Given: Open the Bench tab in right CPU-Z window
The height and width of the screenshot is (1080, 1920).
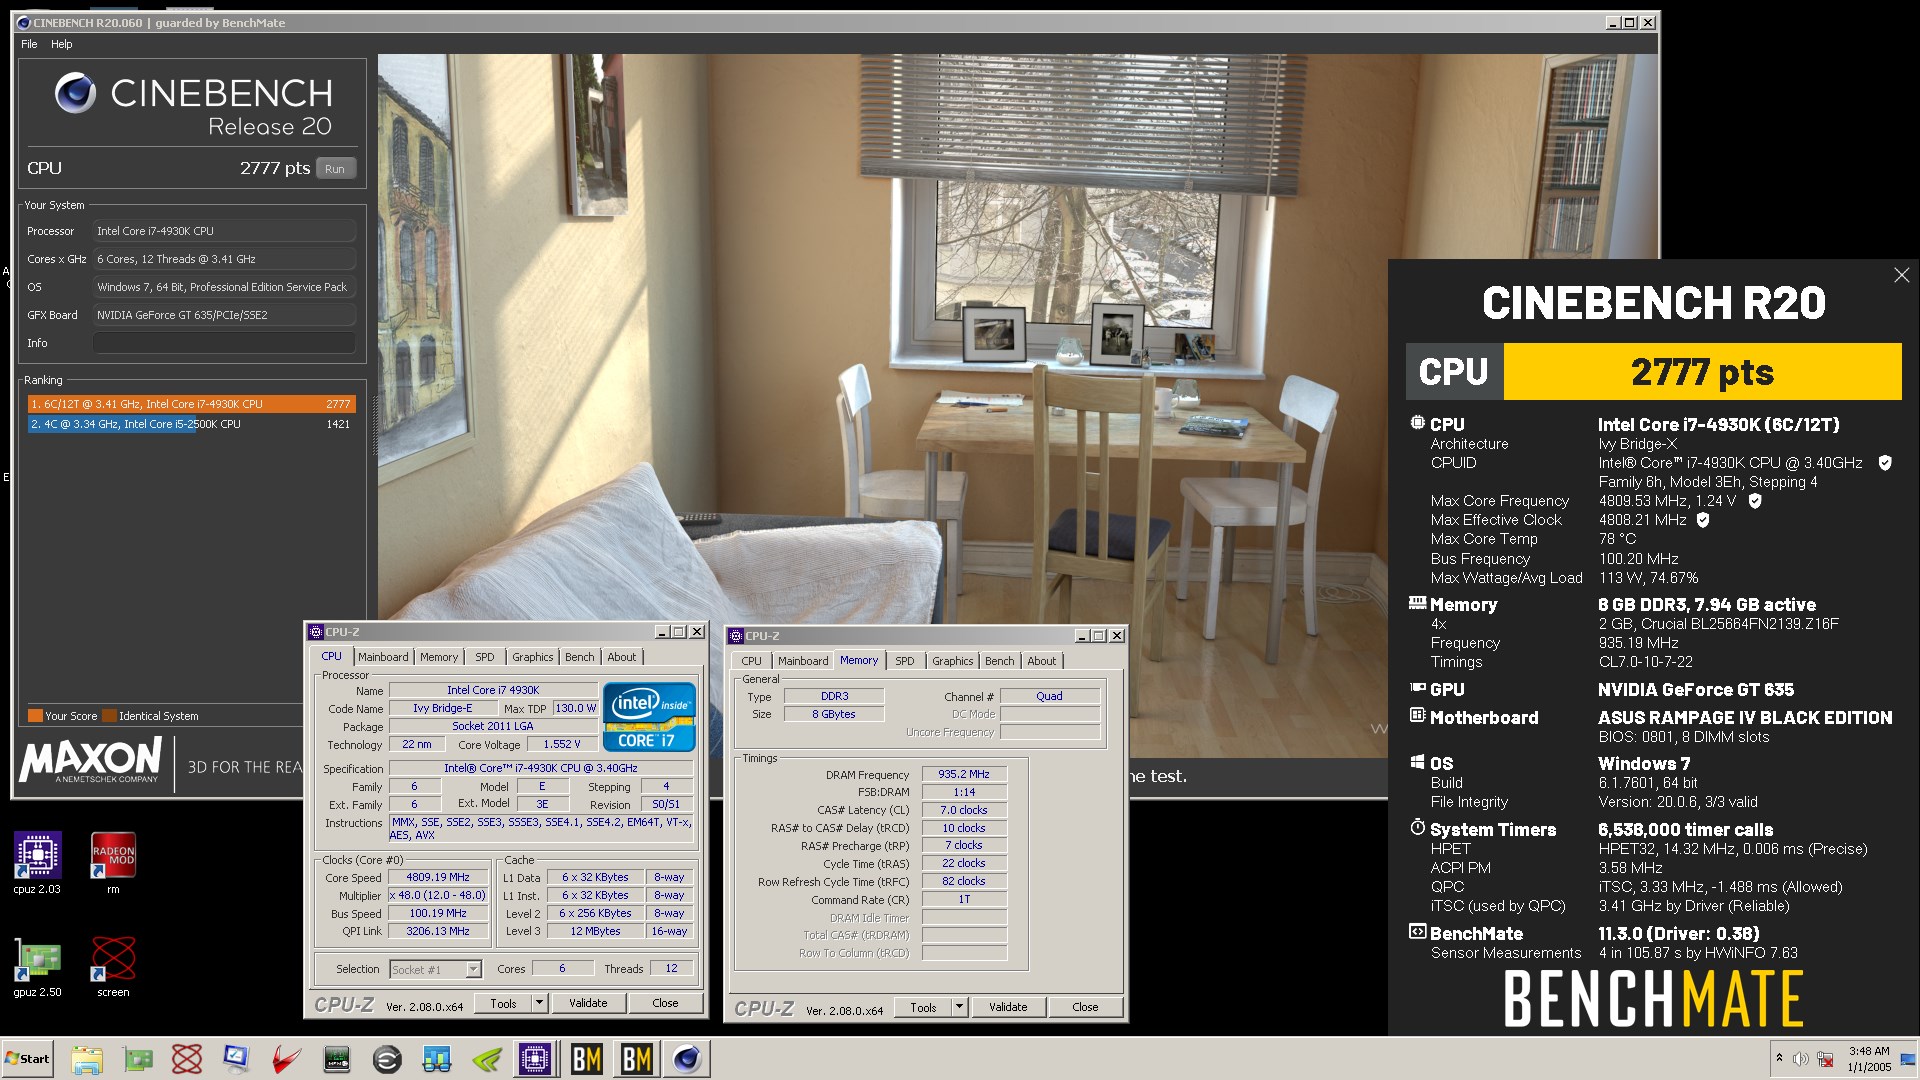Looking at the screenshot, I should (999, 661).
